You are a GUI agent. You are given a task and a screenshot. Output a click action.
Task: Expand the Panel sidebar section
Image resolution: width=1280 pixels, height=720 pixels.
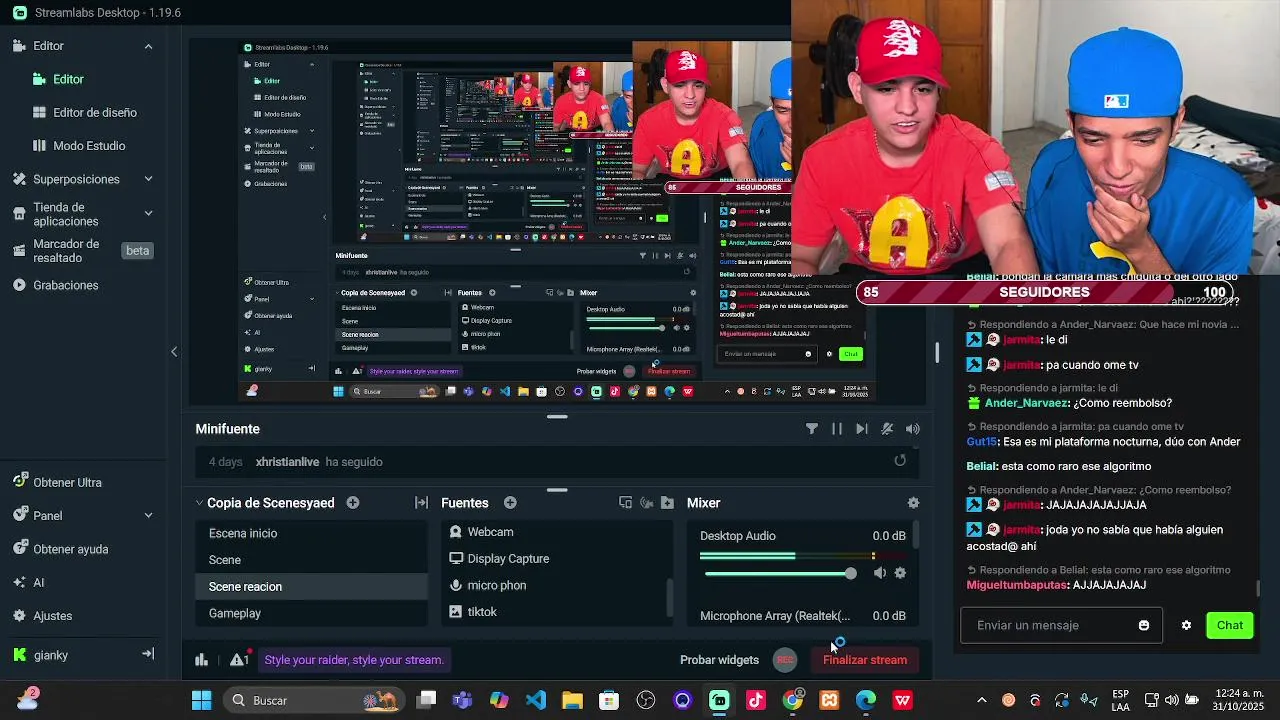click(148, 516)
